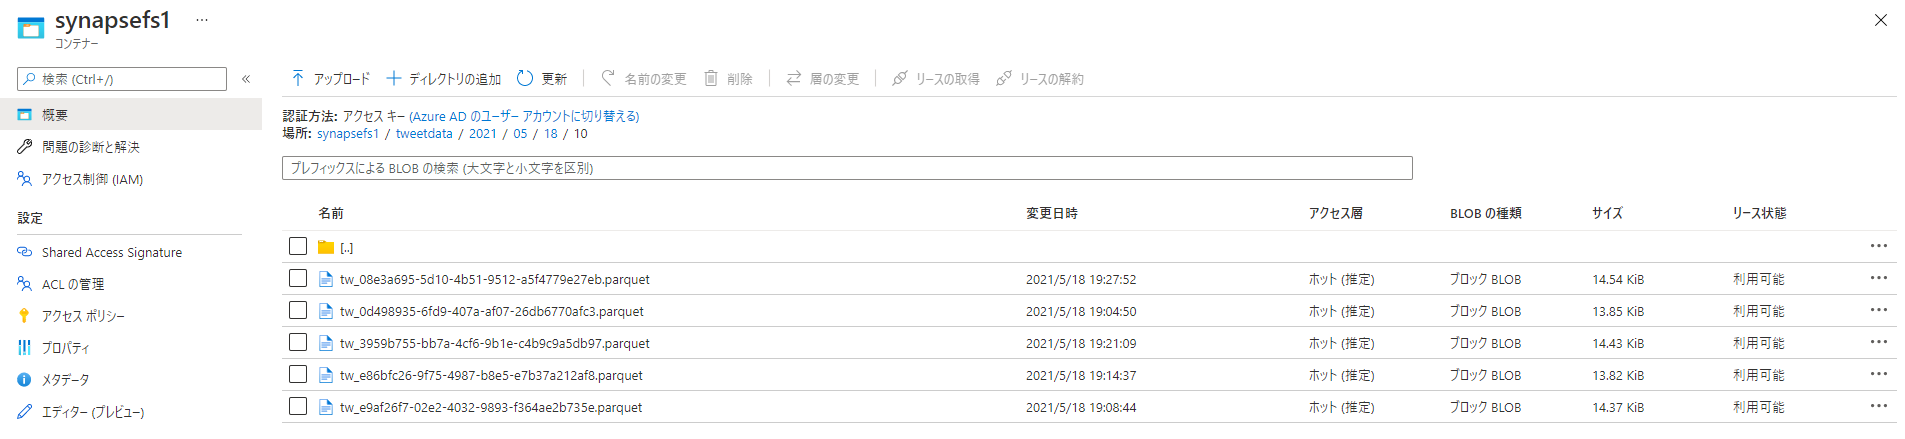Image resolution: width=1905 pixels, height=439 pixels.
Task: Click the 更新 refresh button
Action: click(x=542, y=79)
